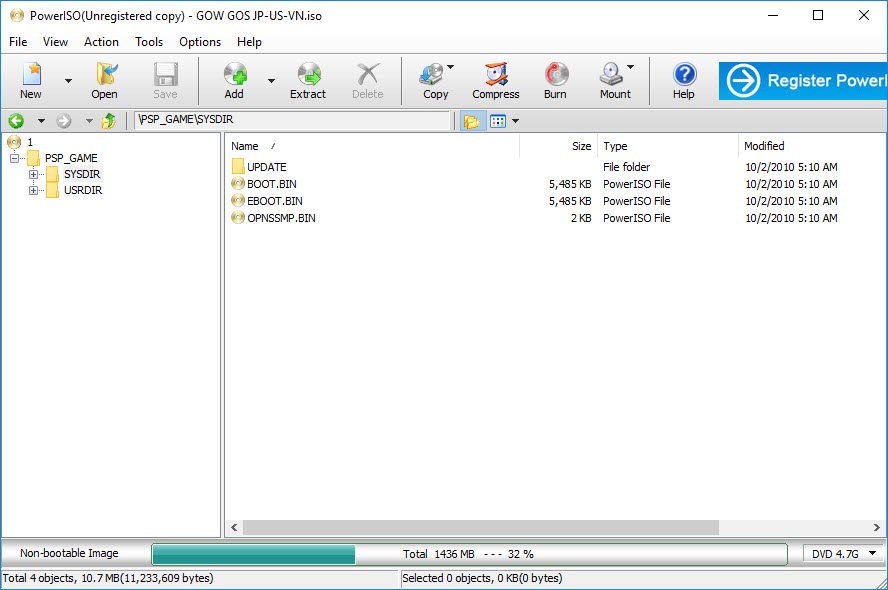Select the BOOT.BIN file icon
Viewport: 888px width, 590px height.
[238, 184]
